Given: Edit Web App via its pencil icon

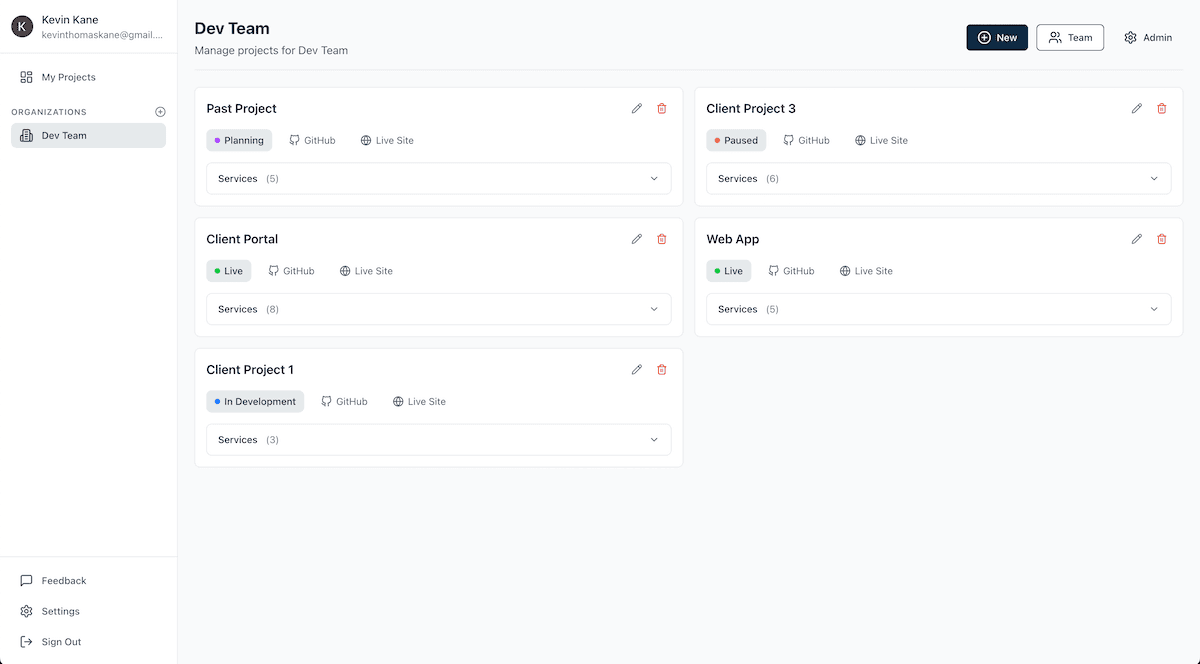Looking at the screenshot, I should pos(1137,239).
